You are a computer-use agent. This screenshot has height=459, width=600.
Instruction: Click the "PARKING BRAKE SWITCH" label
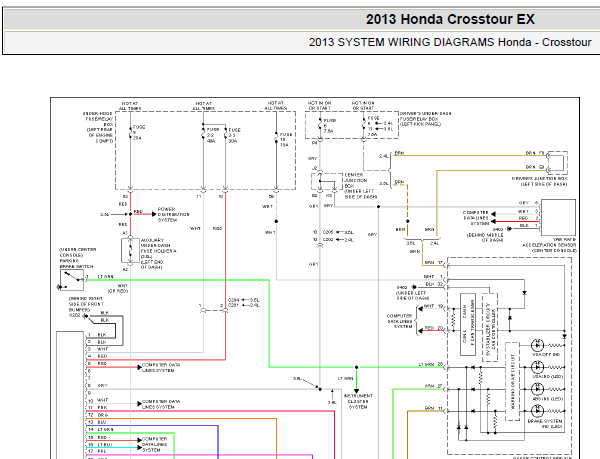[x=76, y=264]
